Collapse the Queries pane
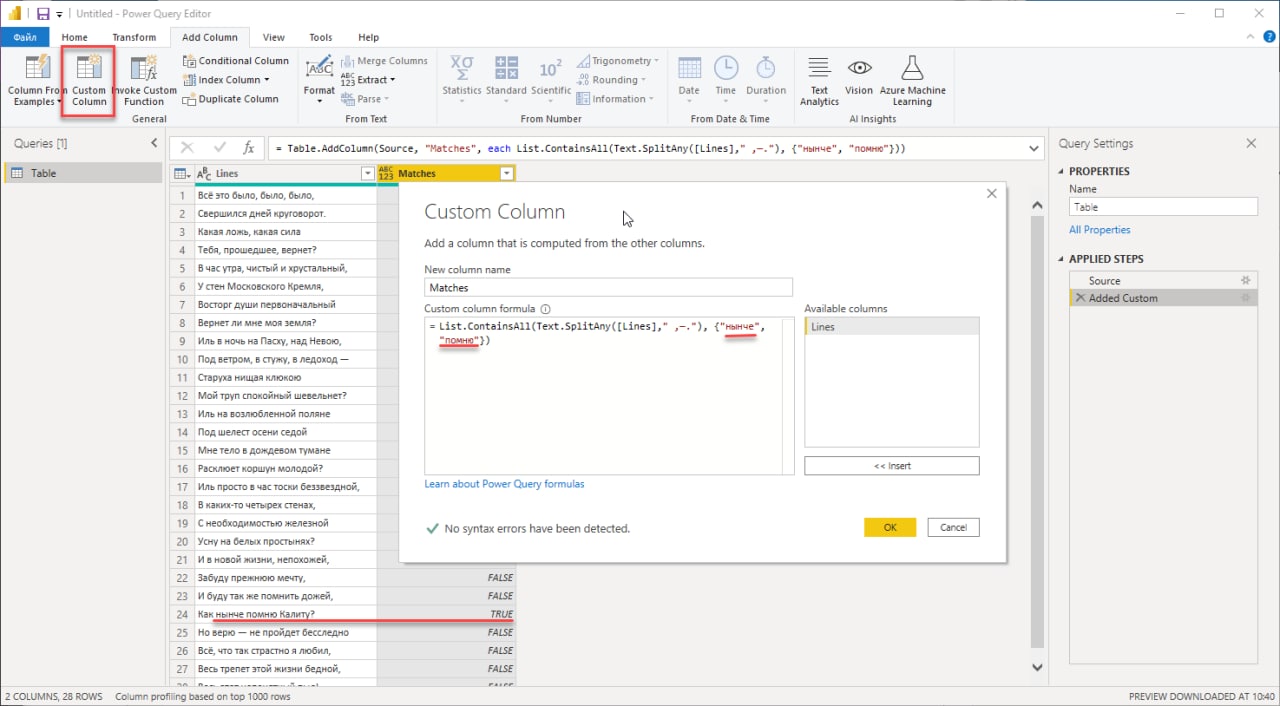 [154, 143]
